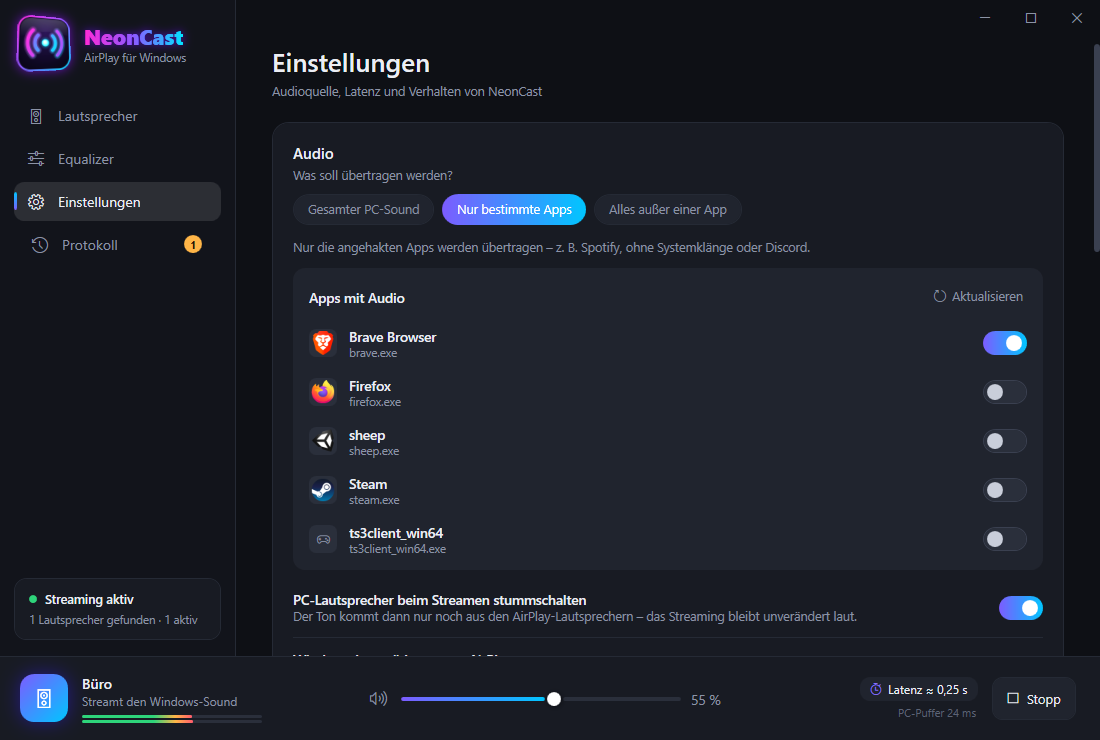The width and height of the screenshot is (1100, 740).
Task: Click the 55 % volume value
Action: (x=706, y=700)
